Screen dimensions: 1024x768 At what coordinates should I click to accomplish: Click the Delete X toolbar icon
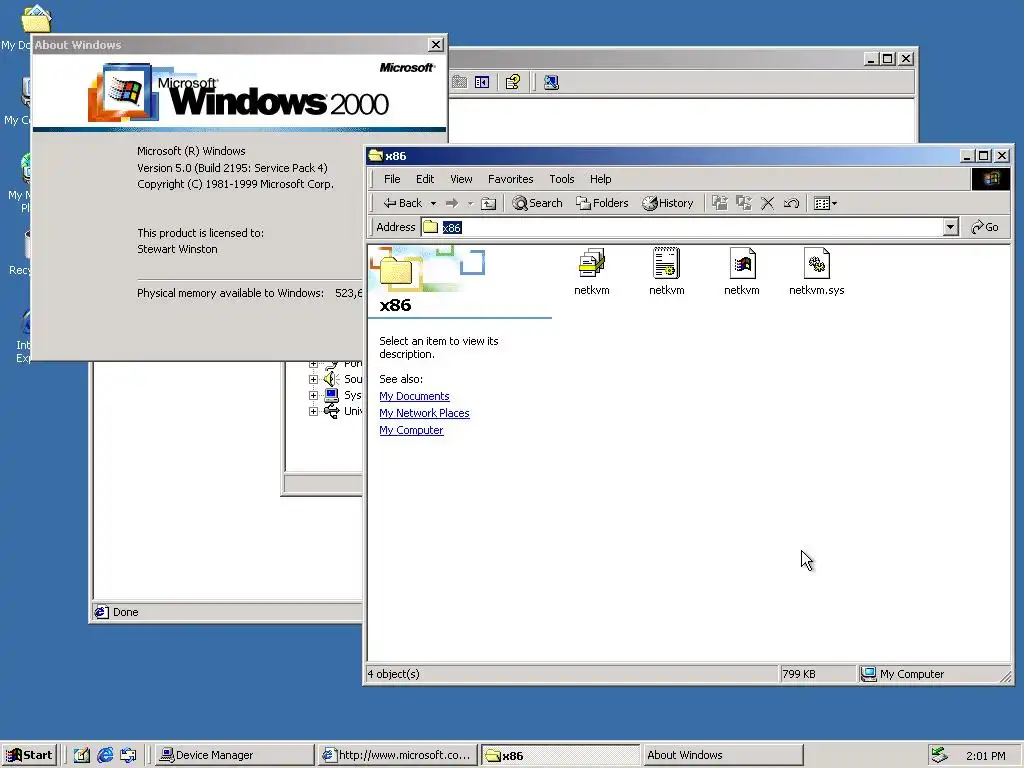(767, 203)
